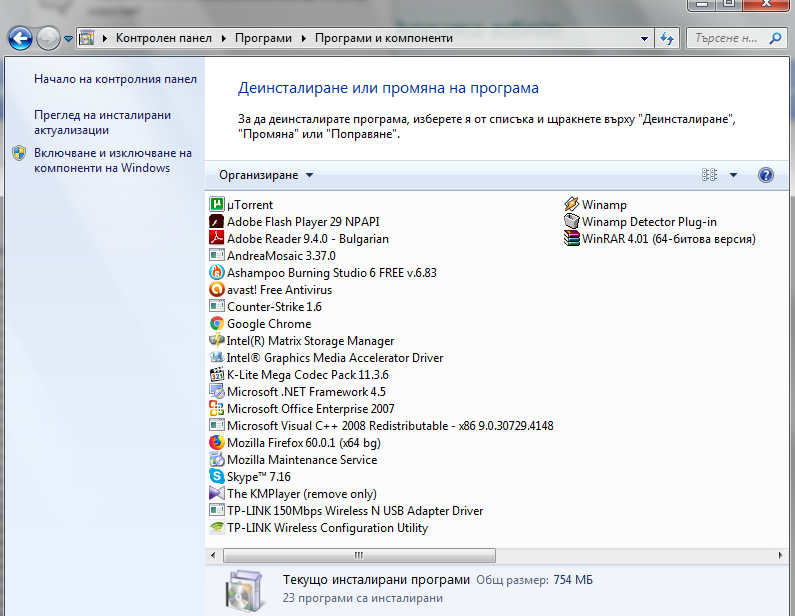Open Преглед на инсталирани актуализации link
This screenshot has width=795, height=616.
pyautogui.click(x=102, y=122)
